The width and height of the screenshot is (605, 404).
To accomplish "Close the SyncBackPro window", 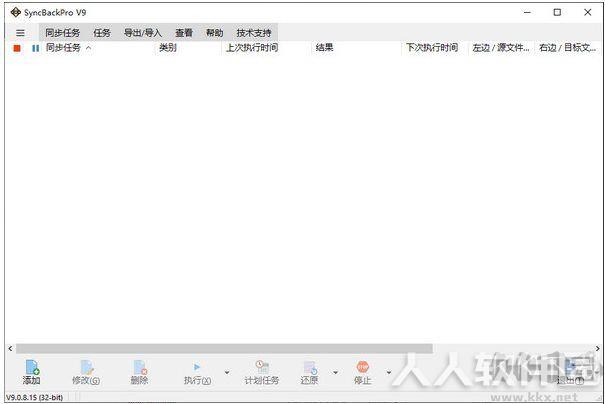I will click(x=588, y=12).
